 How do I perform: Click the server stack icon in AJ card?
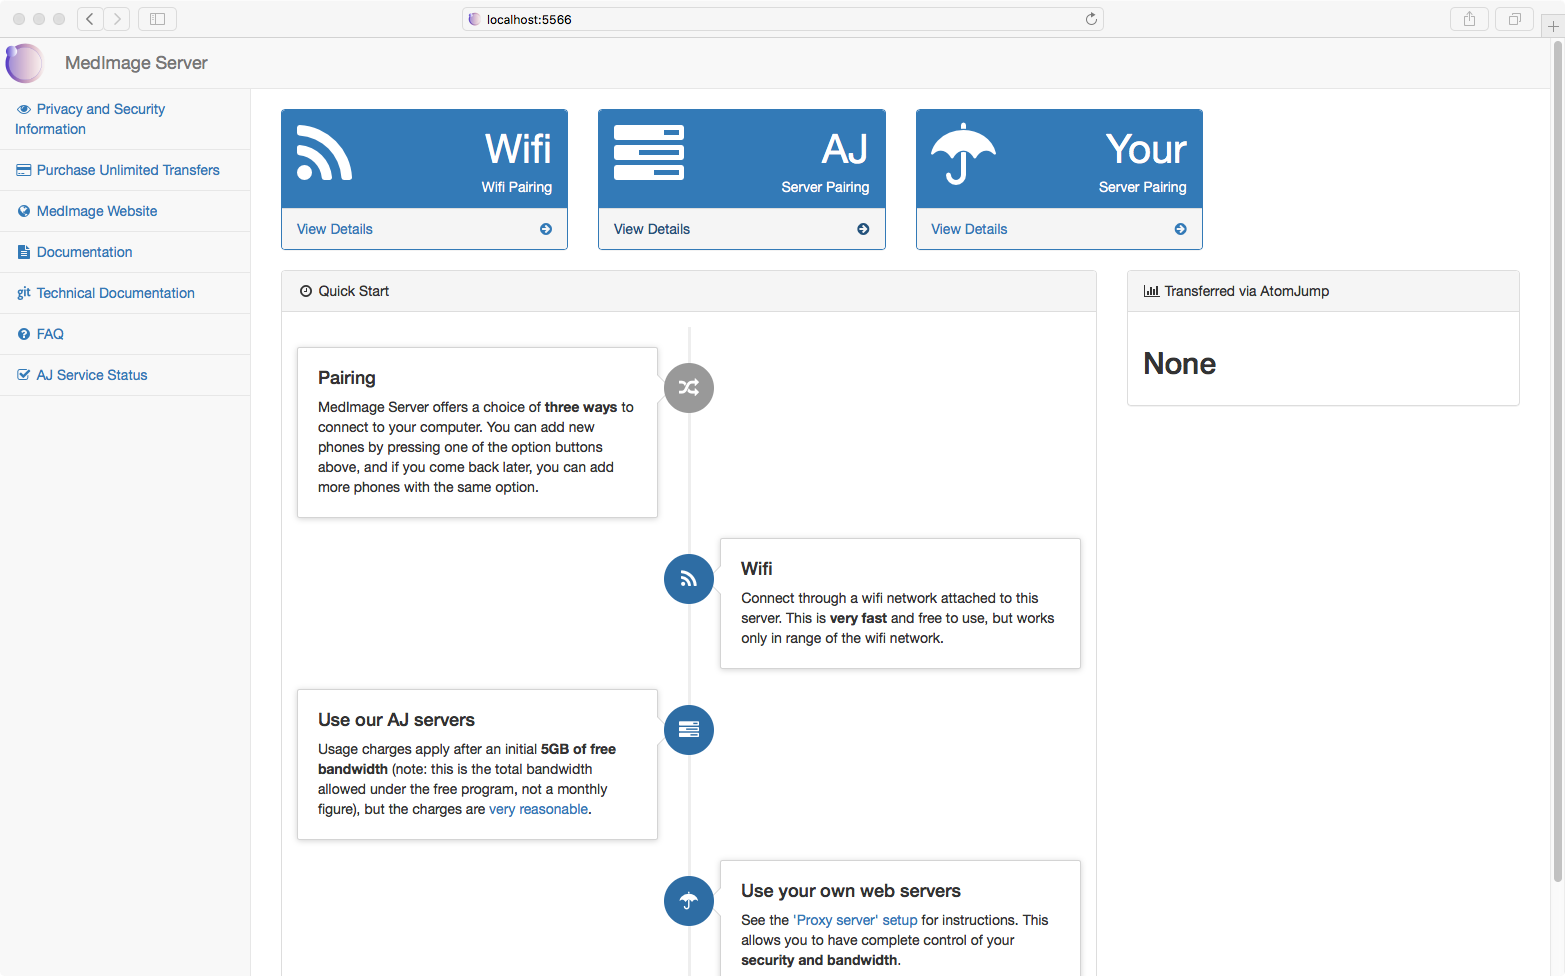pos(649,153)
